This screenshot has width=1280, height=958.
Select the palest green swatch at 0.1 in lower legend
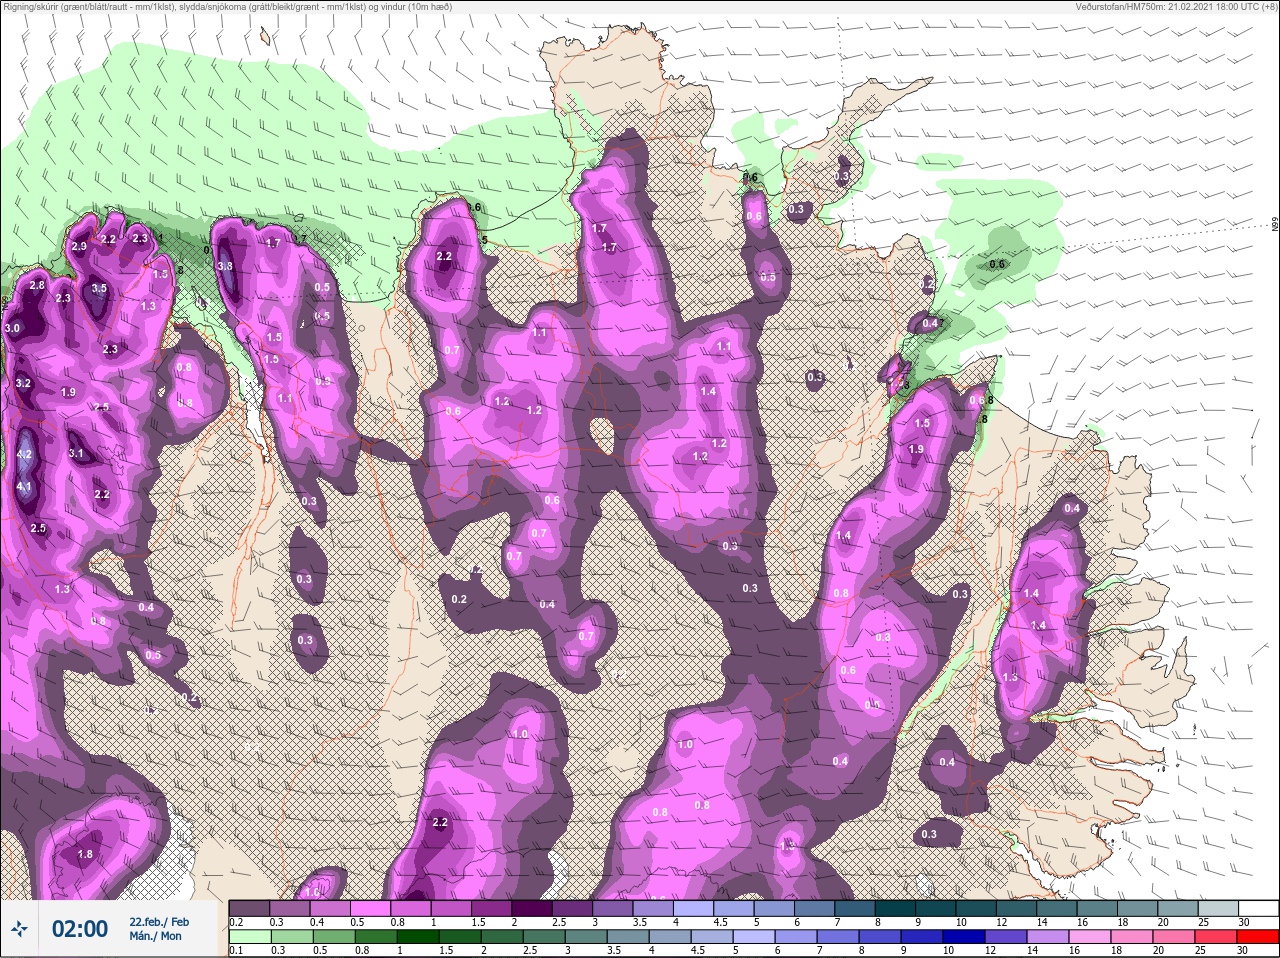tap(248, 937)
